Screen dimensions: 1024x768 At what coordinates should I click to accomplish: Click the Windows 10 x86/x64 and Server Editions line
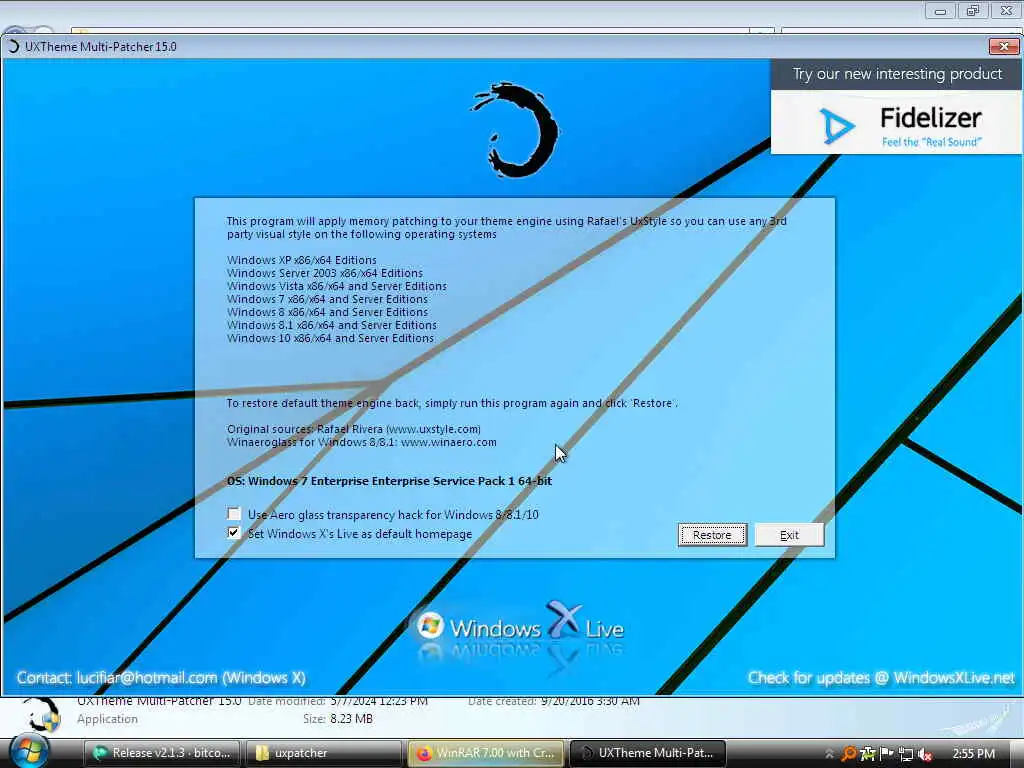coord(330,338)
